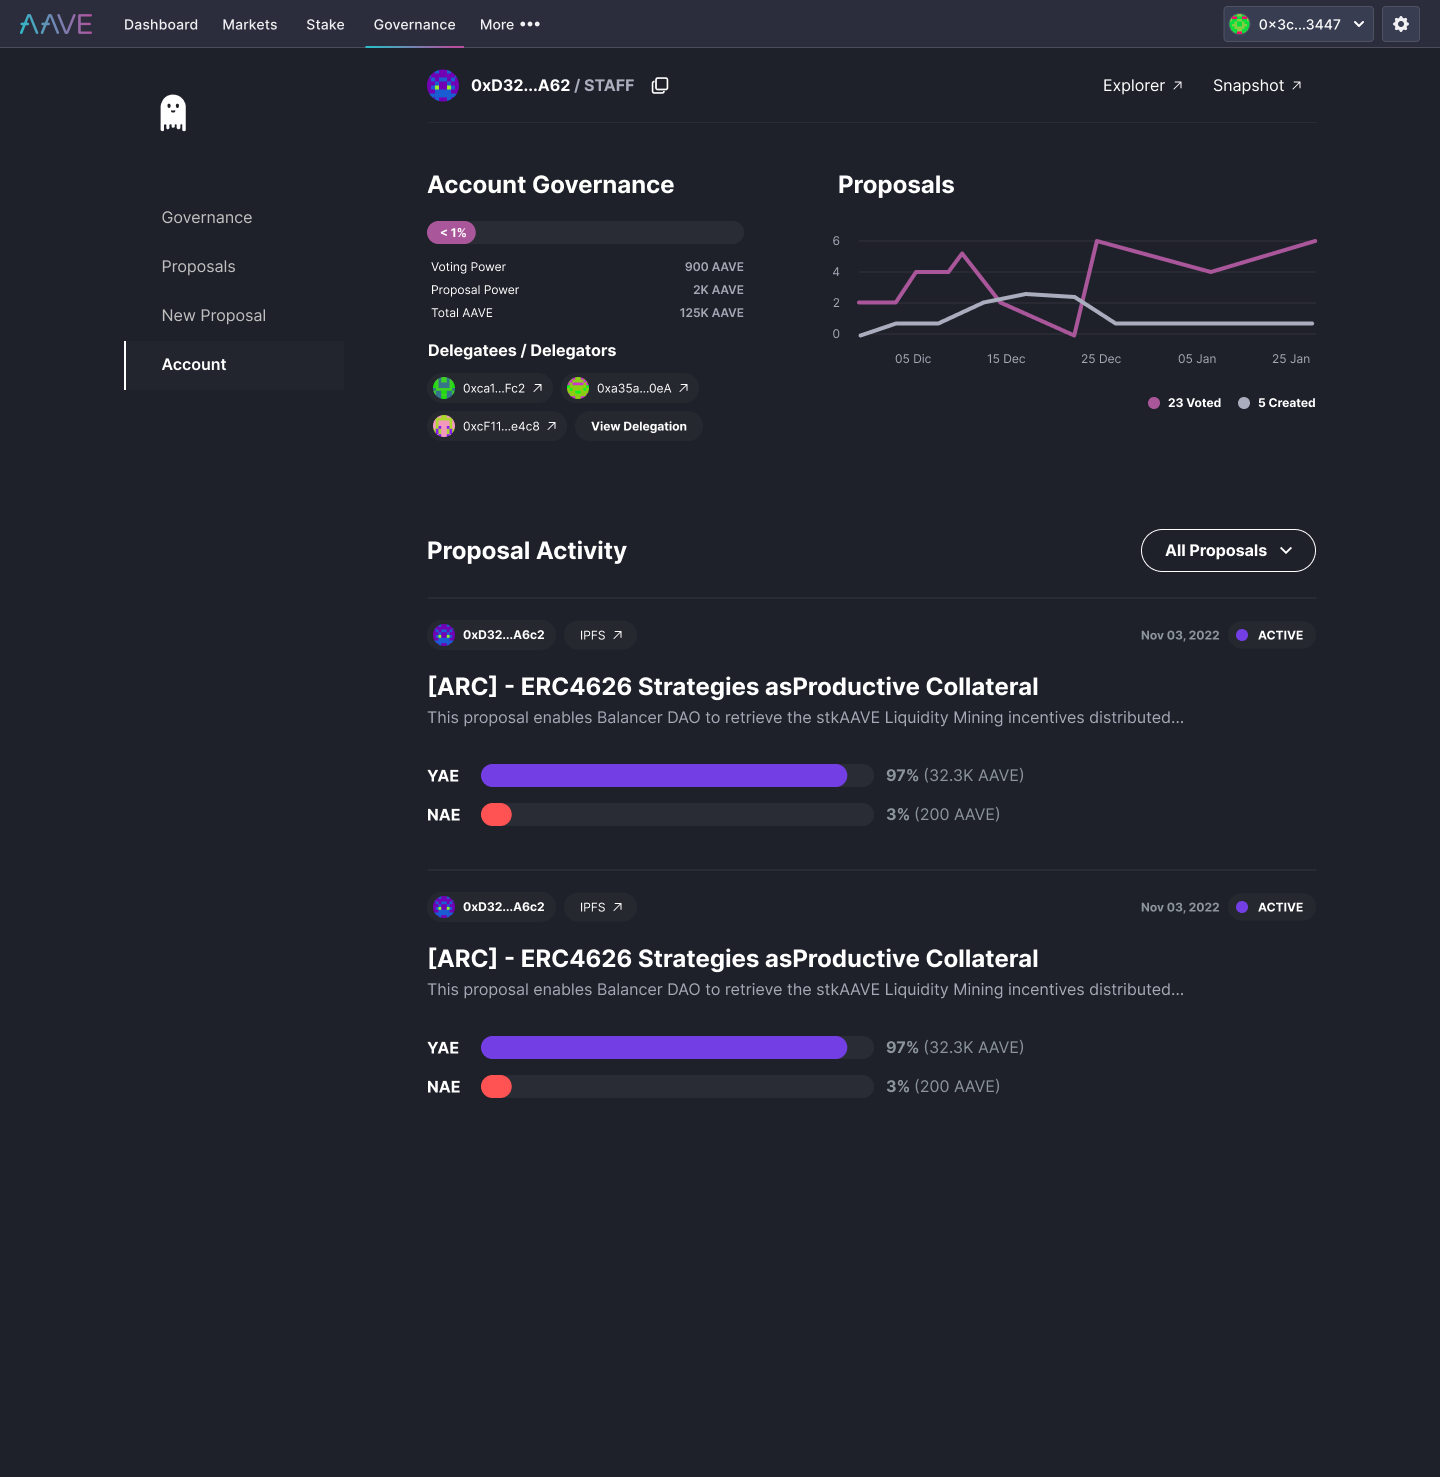Go to the Dashboard tab

point(161,24)
